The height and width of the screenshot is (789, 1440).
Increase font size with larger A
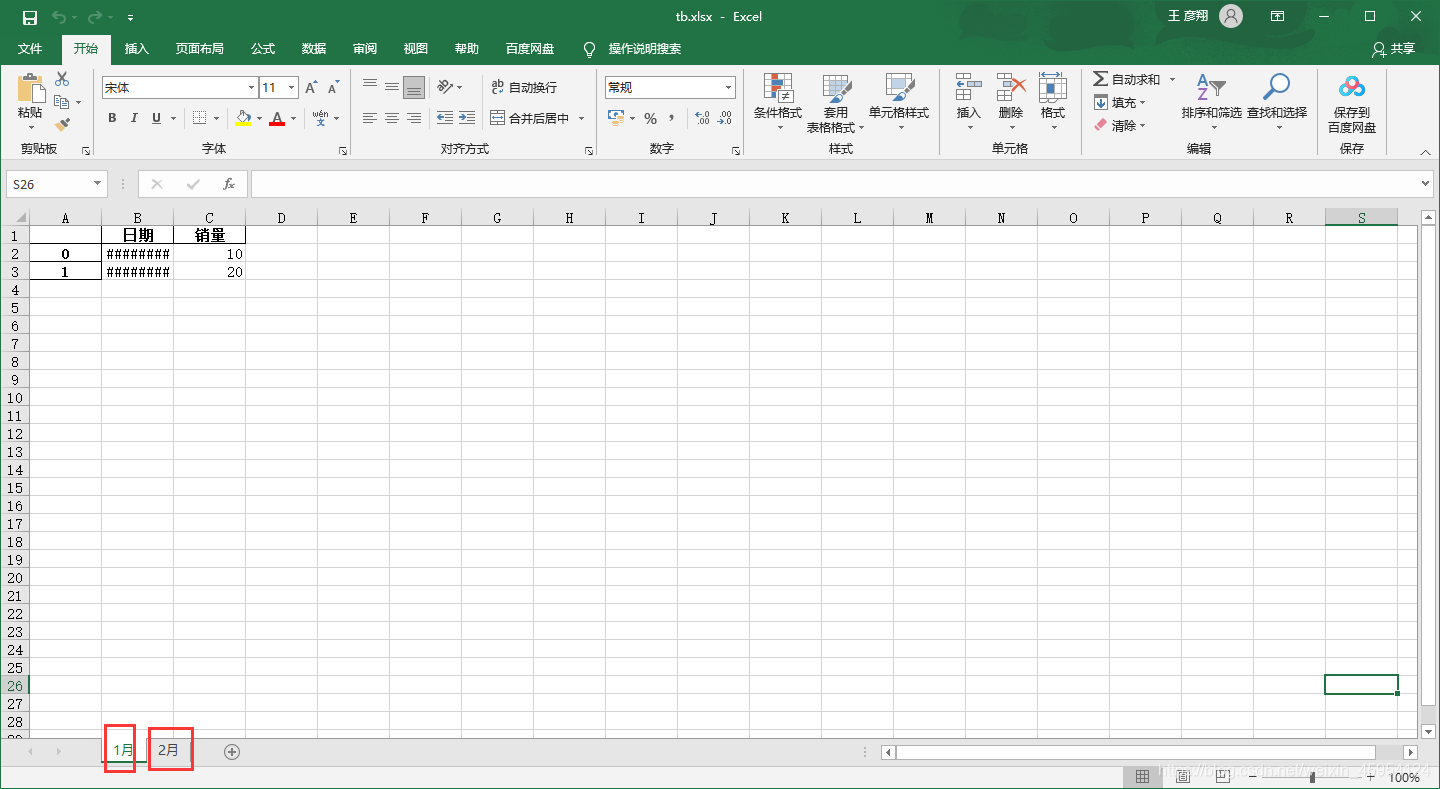pos(311,88)
